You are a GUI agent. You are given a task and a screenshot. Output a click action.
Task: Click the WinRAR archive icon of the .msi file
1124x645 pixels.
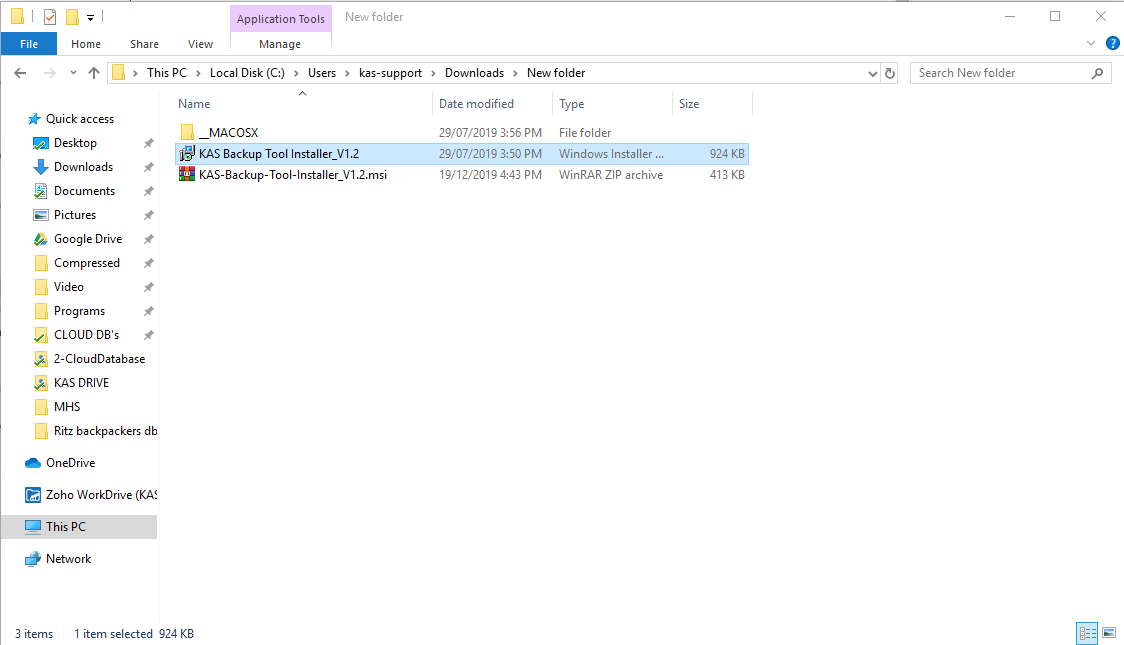pos(186,175)
